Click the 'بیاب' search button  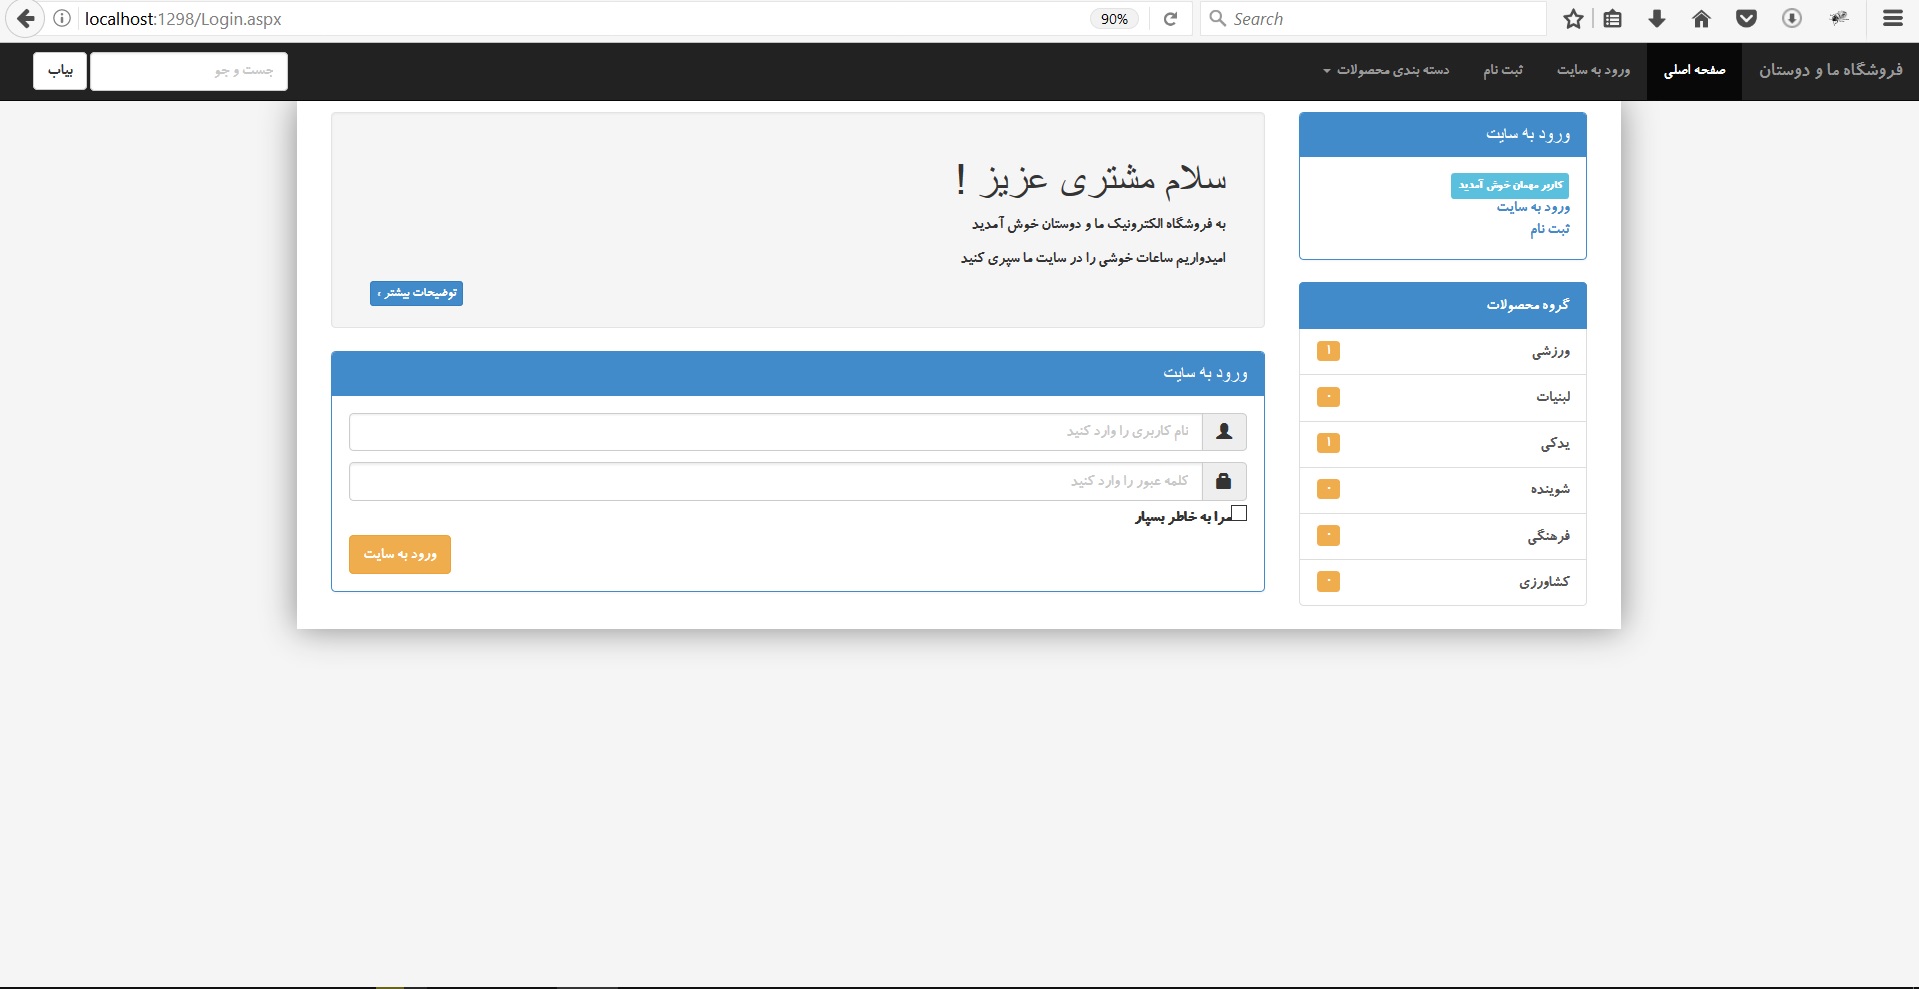coord(60,71)
